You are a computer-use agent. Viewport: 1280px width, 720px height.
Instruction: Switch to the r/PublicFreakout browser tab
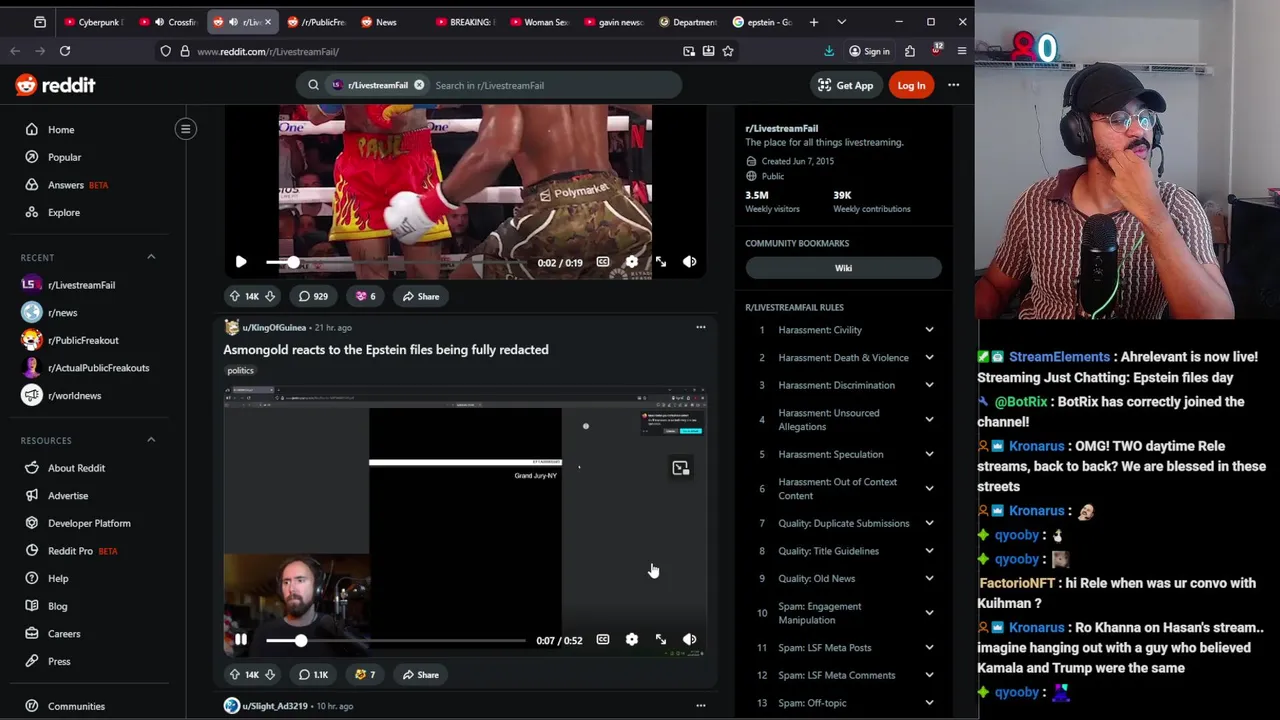(318, 22)
